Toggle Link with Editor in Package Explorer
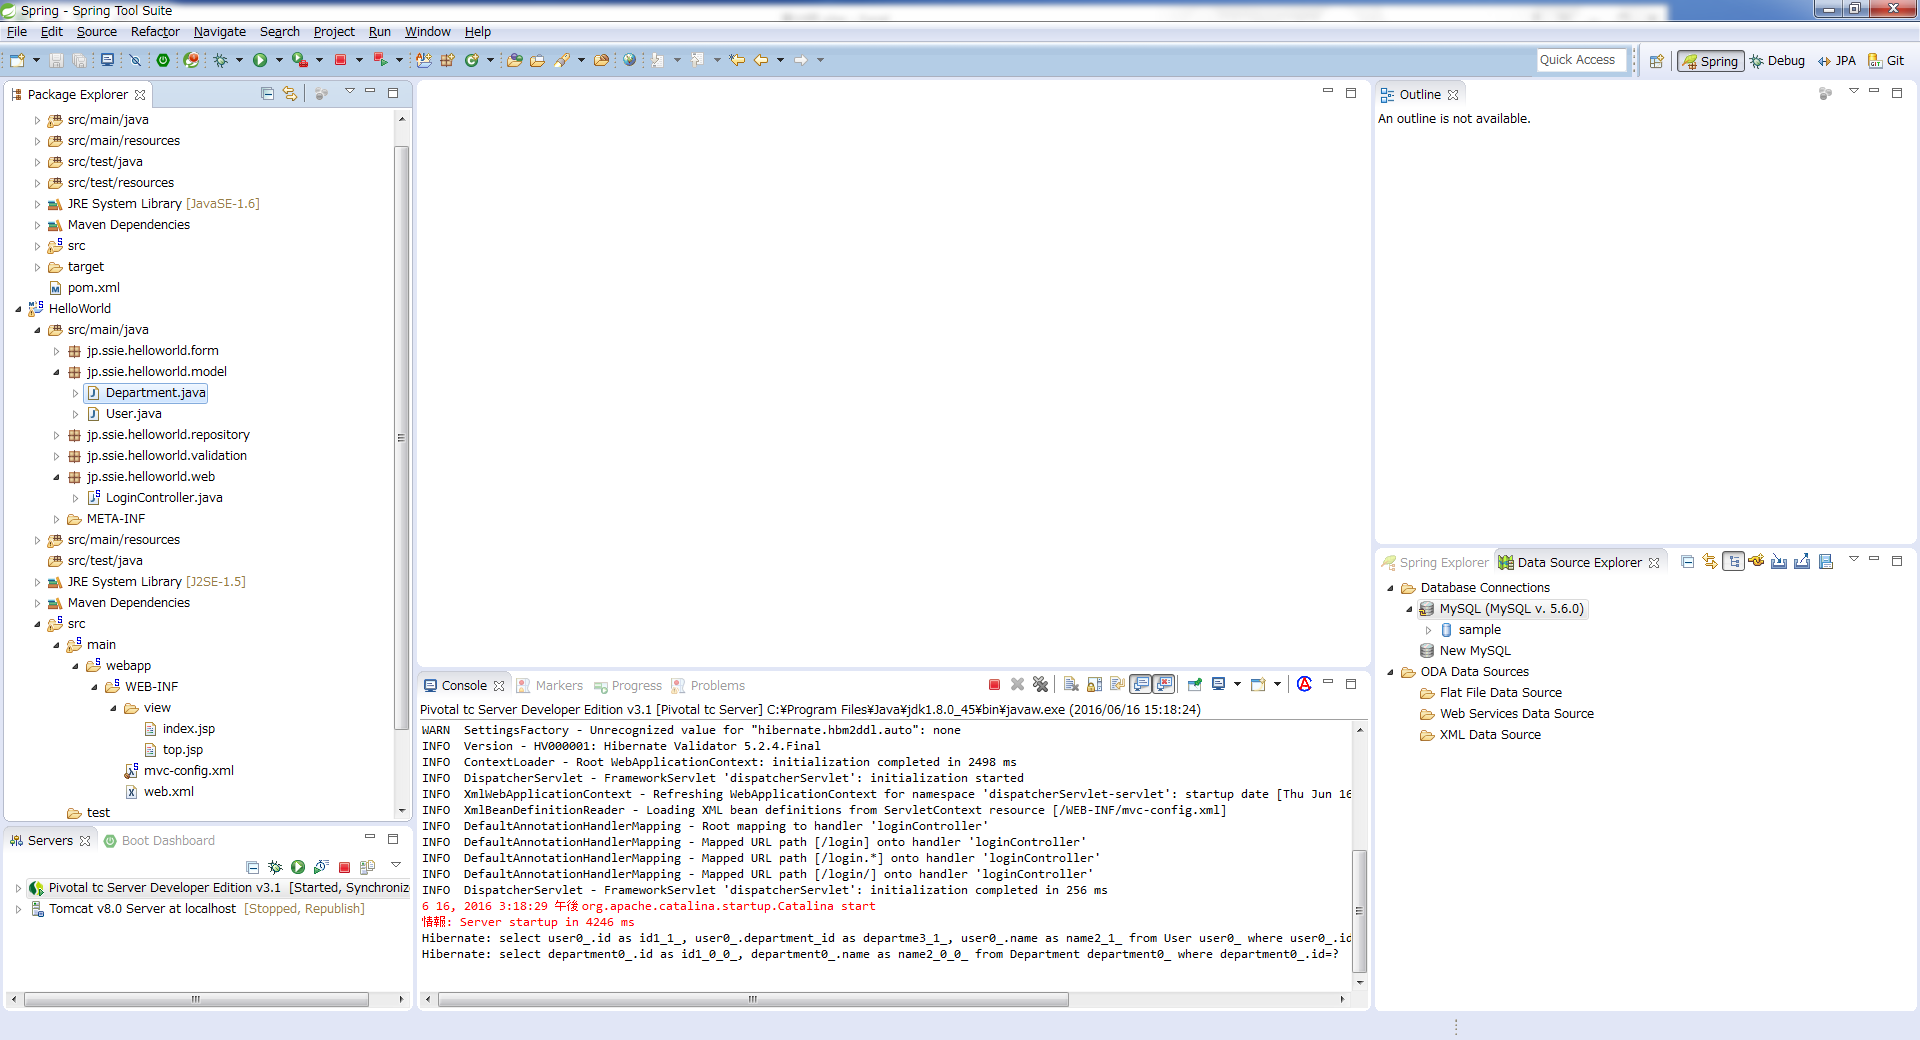The width and height of the screenshot is (1920, 1040). click(x=290, y=94)
